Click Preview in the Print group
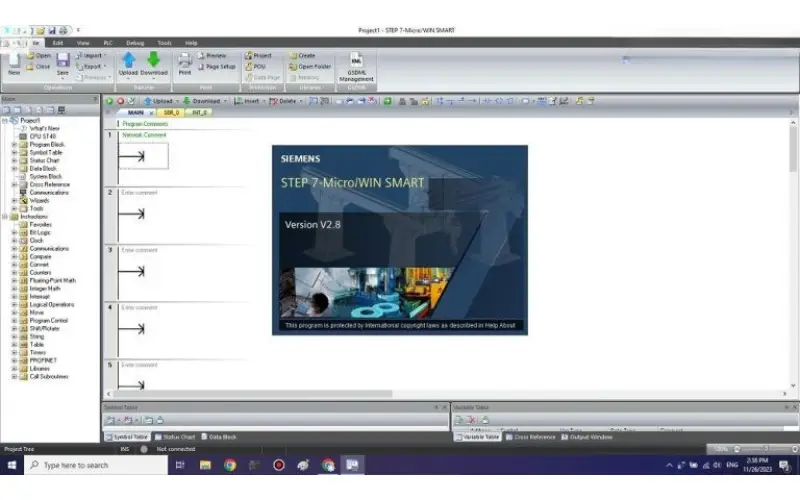The width and height of the screenshot is (800, 500). click(x=212, y=55)
